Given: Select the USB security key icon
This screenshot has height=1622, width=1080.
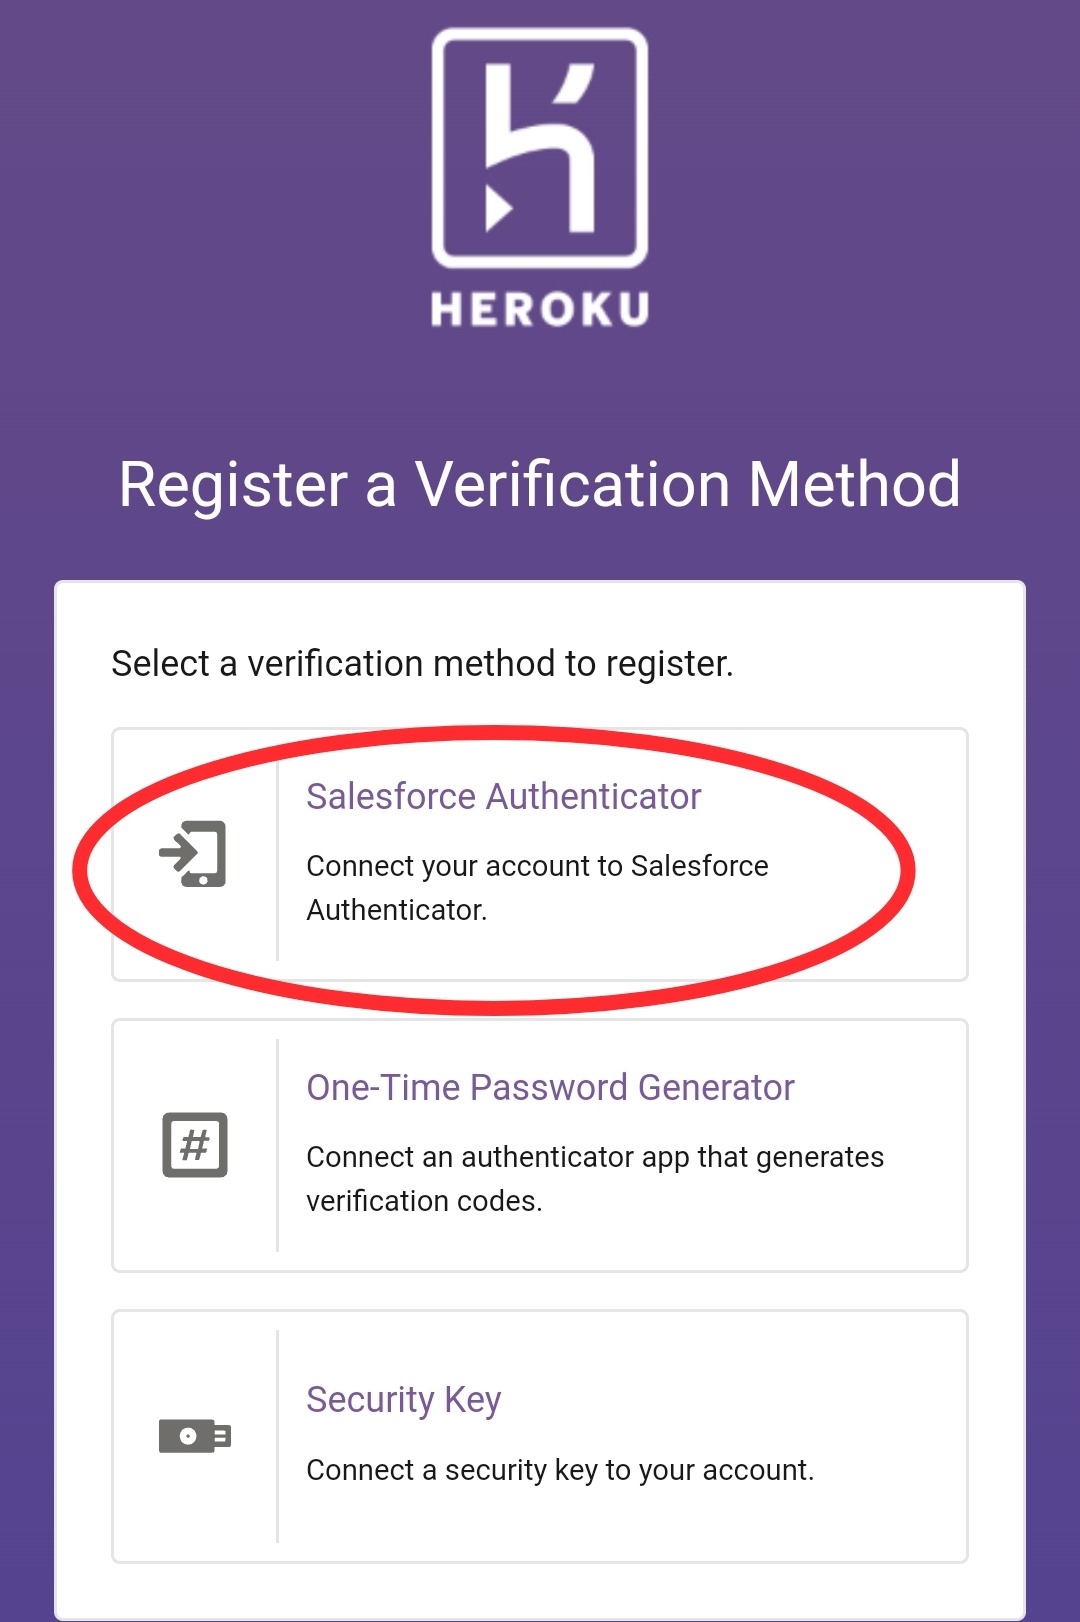Looking at the screenshot, I should tap(195, 1436).
